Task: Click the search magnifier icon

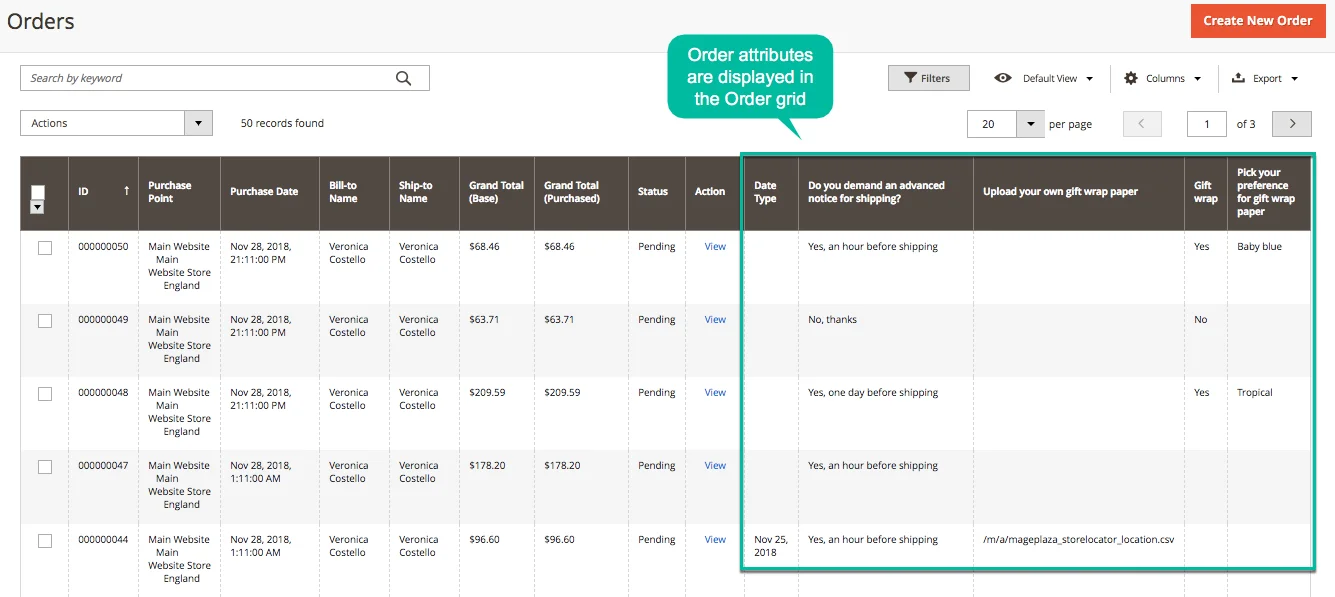Action: (x=403, y=78)
